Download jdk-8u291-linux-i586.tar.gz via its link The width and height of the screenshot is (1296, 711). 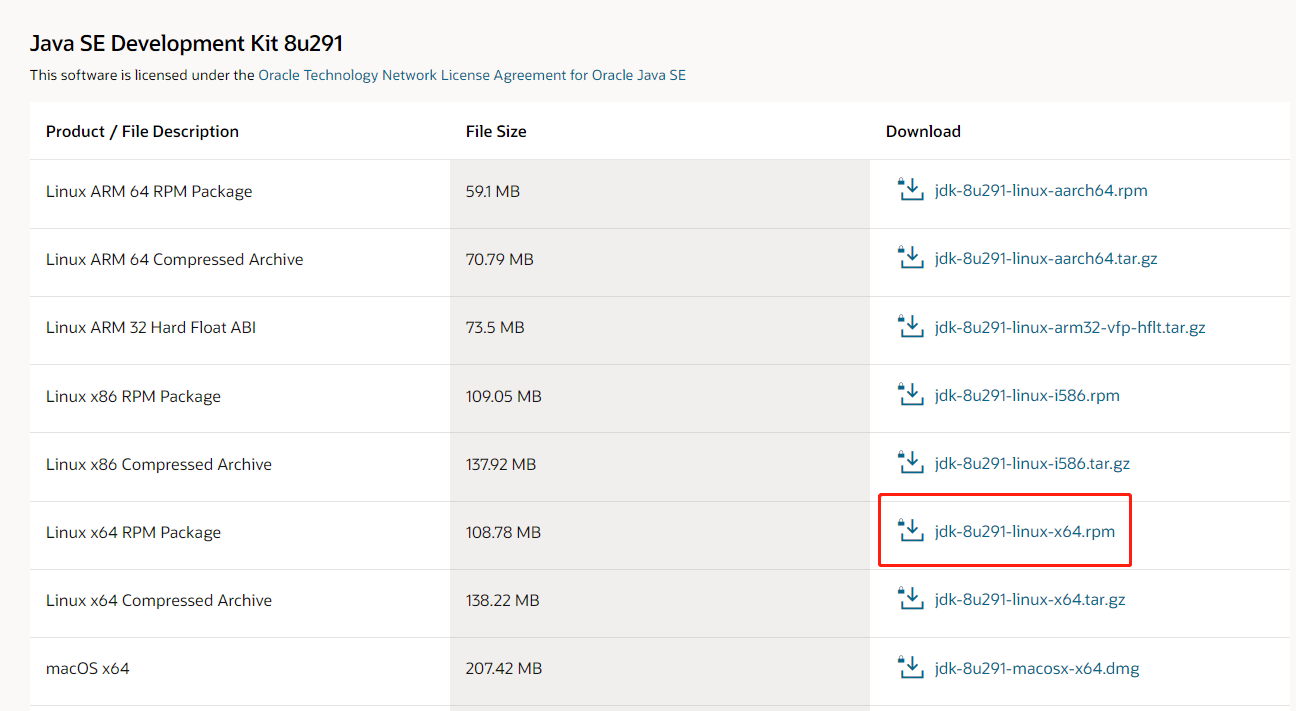[x=1032, y=463]
